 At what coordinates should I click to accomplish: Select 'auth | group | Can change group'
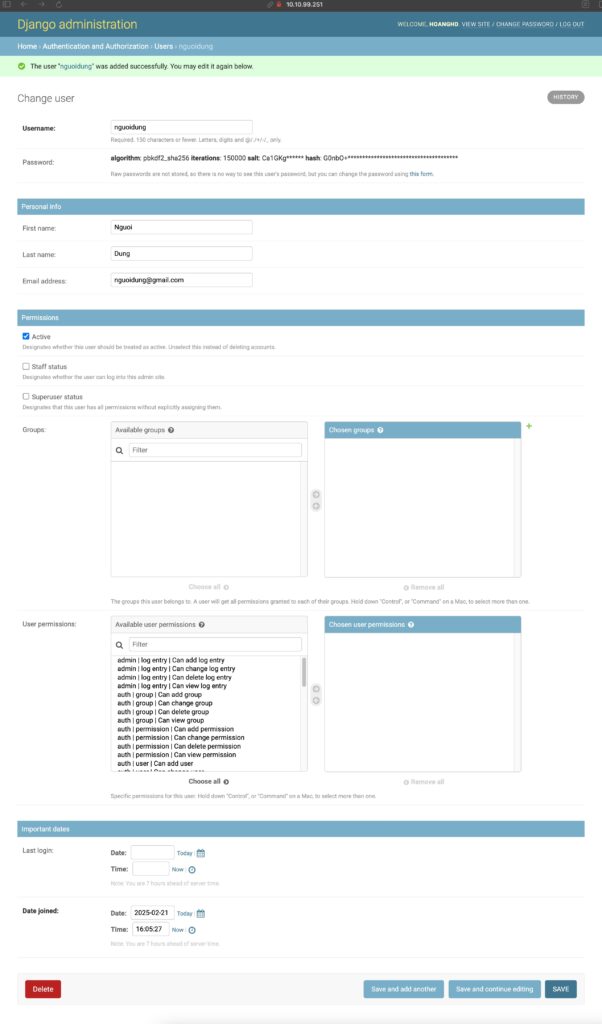click(x=165, y=703)
